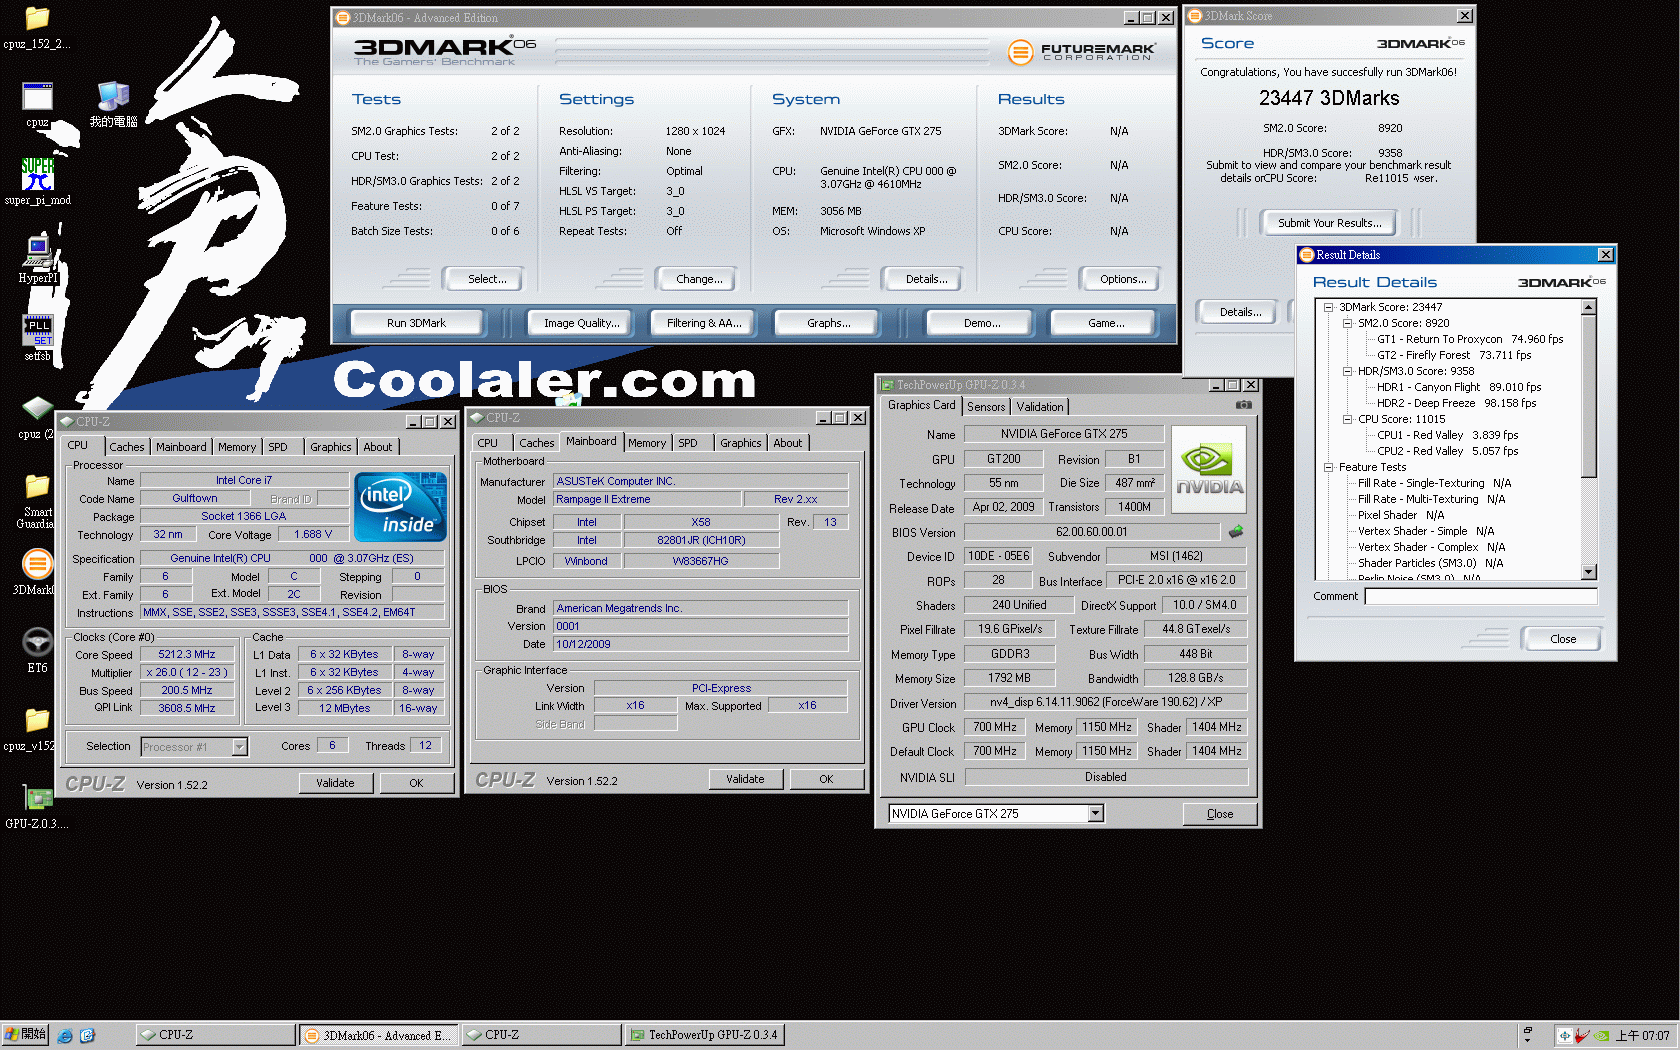The width and height of the screenshot is (1680, 1050).
Task: Click the Futuremark Corporation logo
Action: (1081, 52)
